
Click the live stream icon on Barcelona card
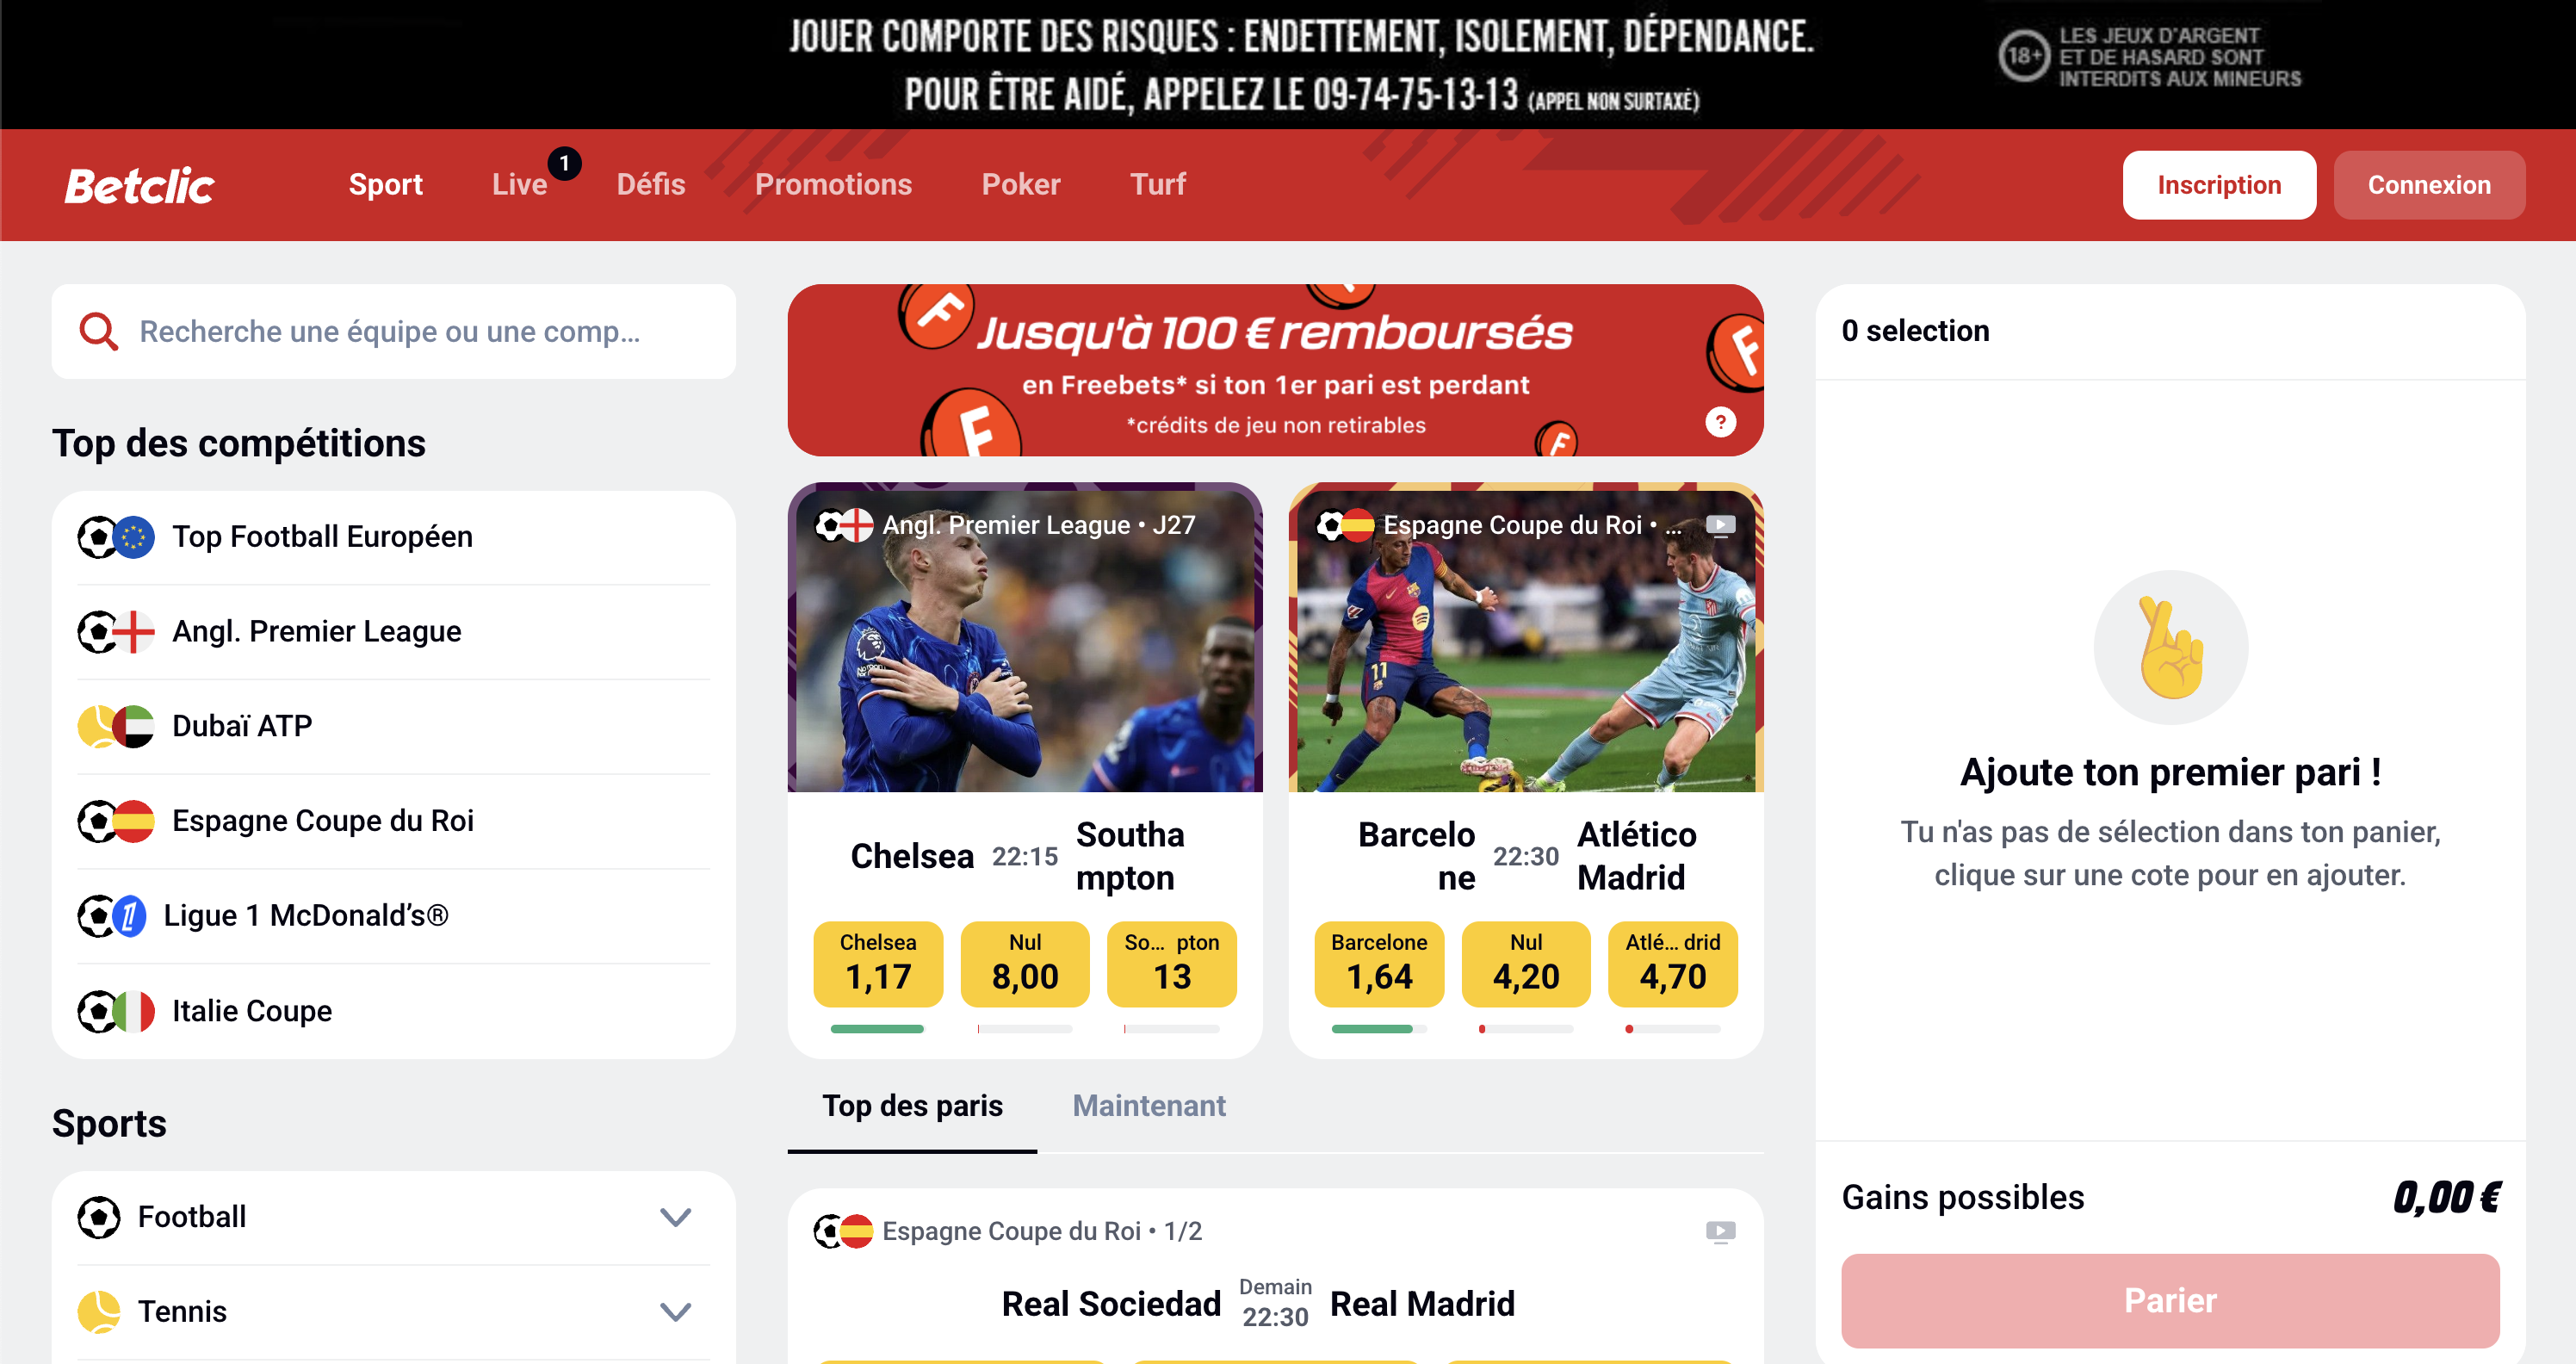tap(1720, 525)
